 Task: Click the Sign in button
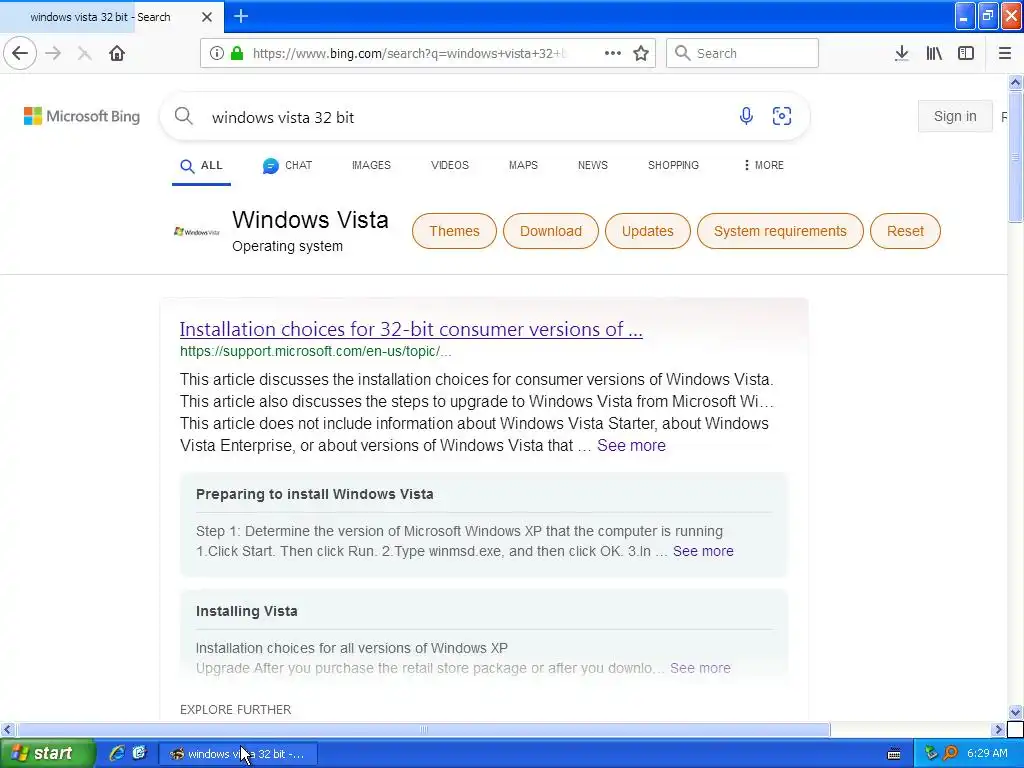[955, 116]
